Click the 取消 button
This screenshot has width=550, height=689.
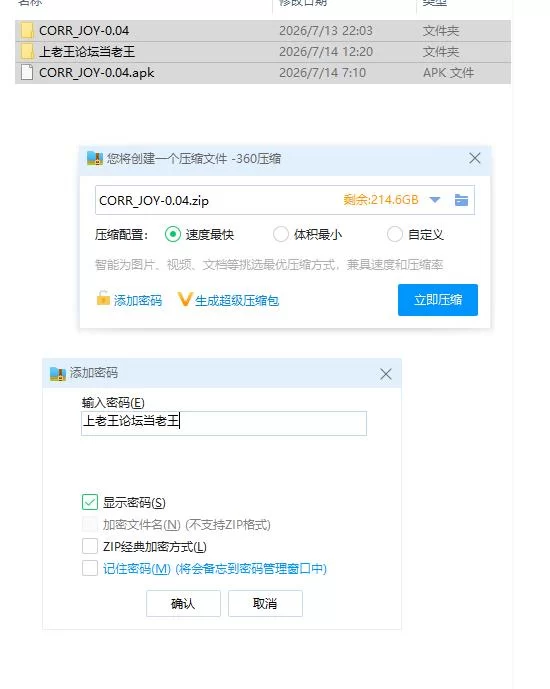[x=265, y=603]
